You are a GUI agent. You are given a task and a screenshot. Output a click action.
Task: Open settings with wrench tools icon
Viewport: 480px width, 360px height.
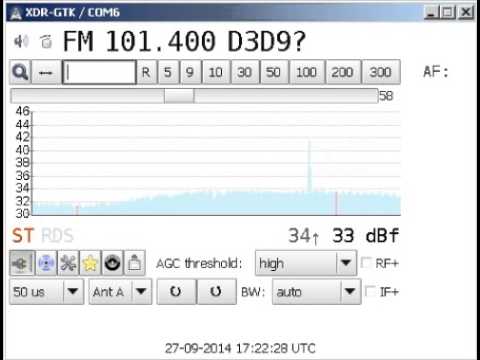point(68,263)
